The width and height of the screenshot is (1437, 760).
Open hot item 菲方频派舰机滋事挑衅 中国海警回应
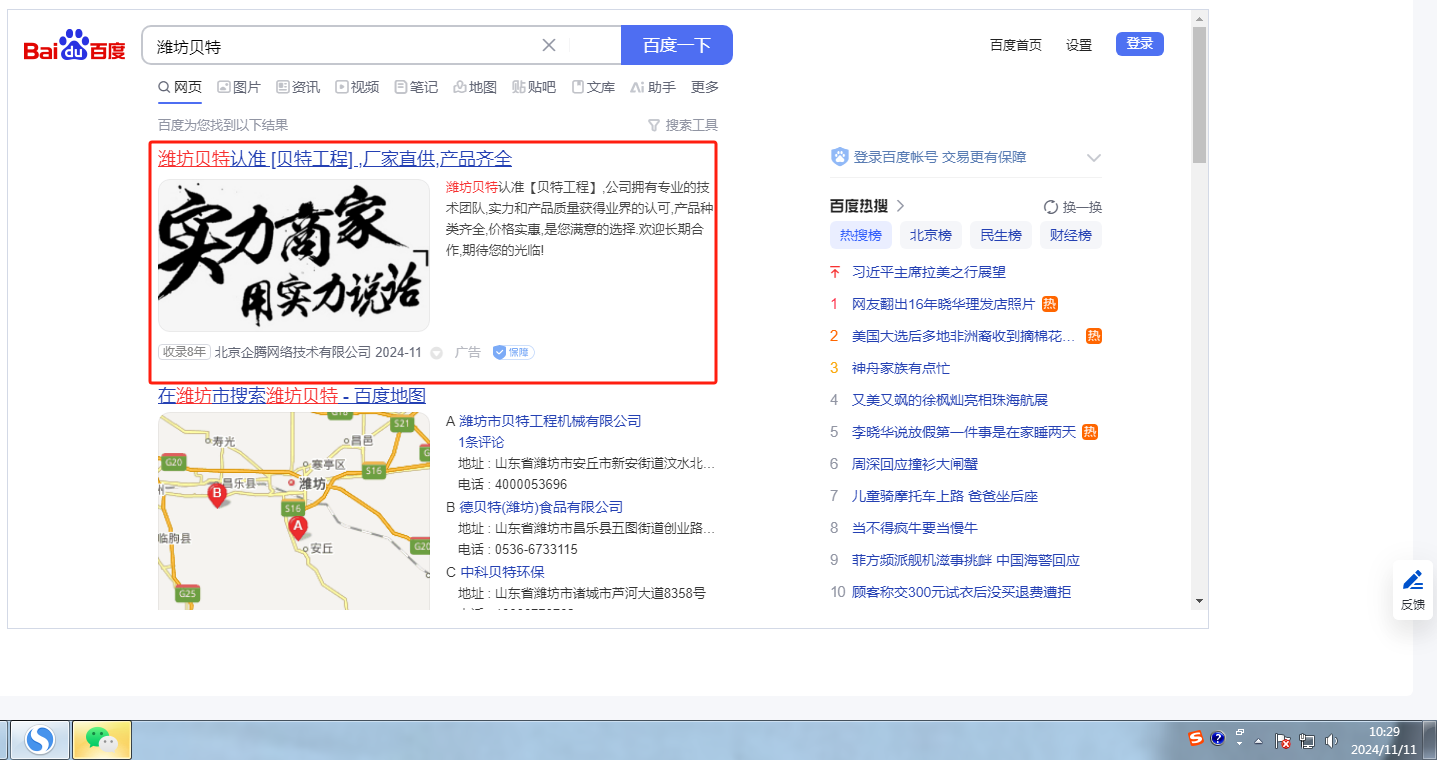click(966, 560)
